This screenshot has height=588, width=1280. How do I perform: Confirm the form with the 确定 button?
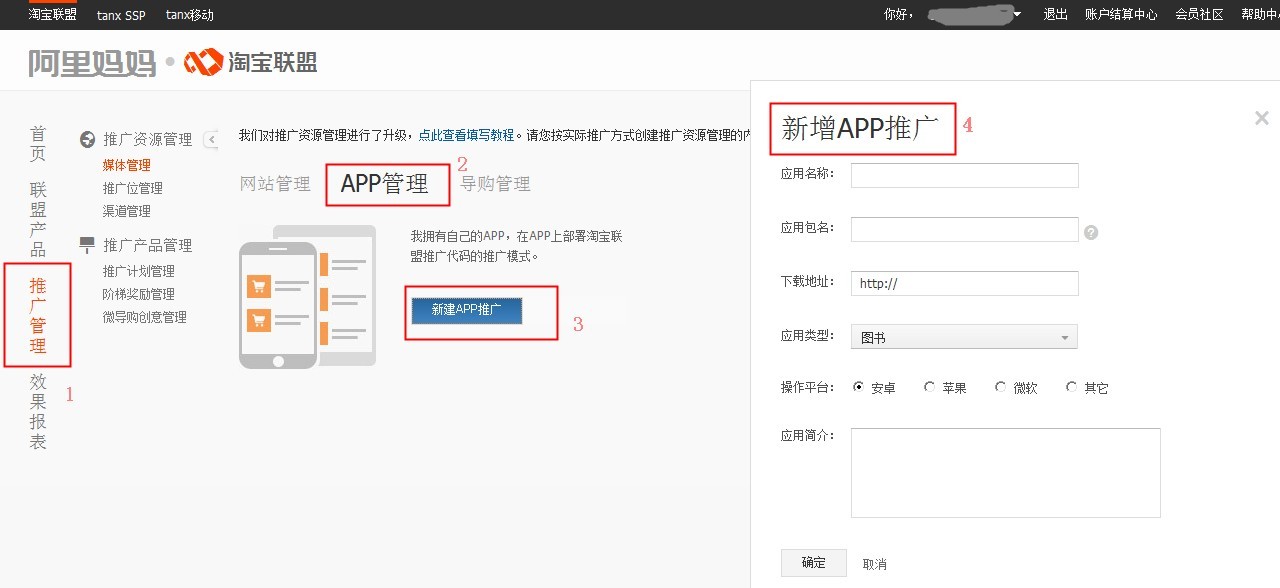[x=814, y=563]
